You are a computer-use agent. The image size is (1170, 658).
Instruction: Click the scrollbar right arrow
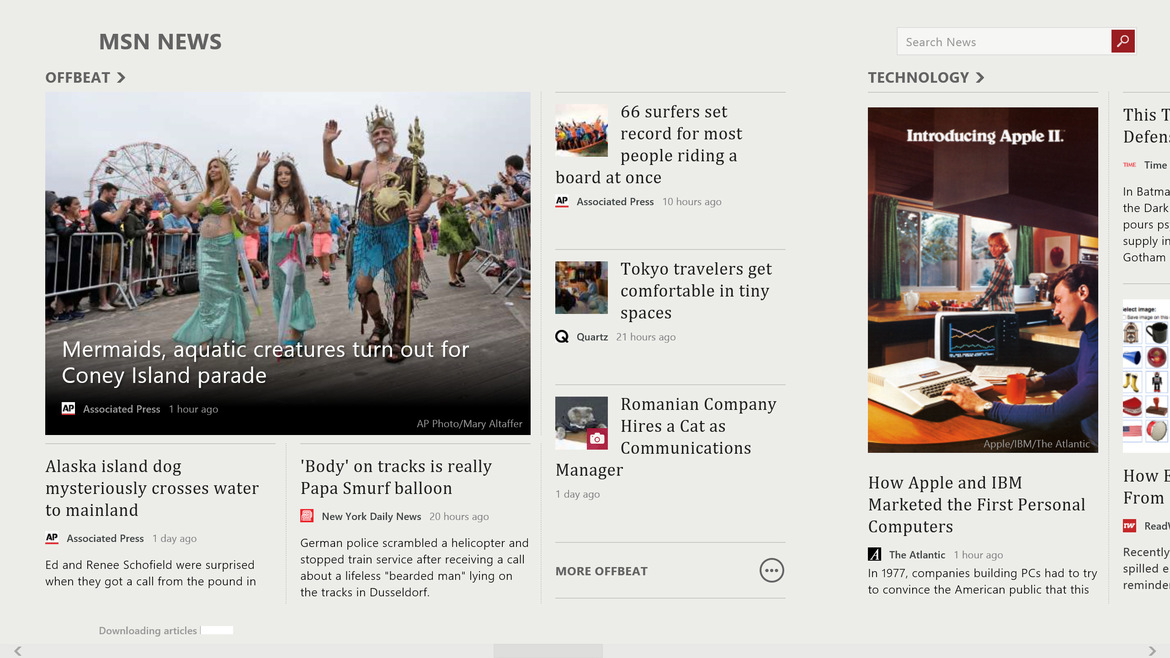click(x=1152, y=651)
